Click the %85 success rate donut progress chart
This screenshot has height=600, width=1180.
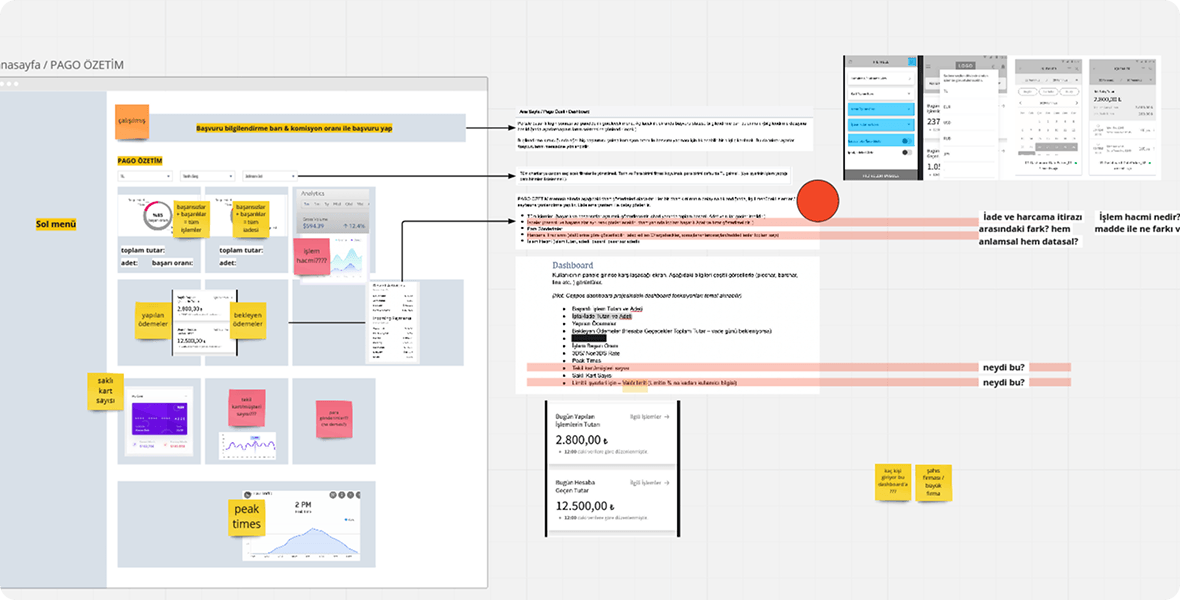[x=157, y=215]
